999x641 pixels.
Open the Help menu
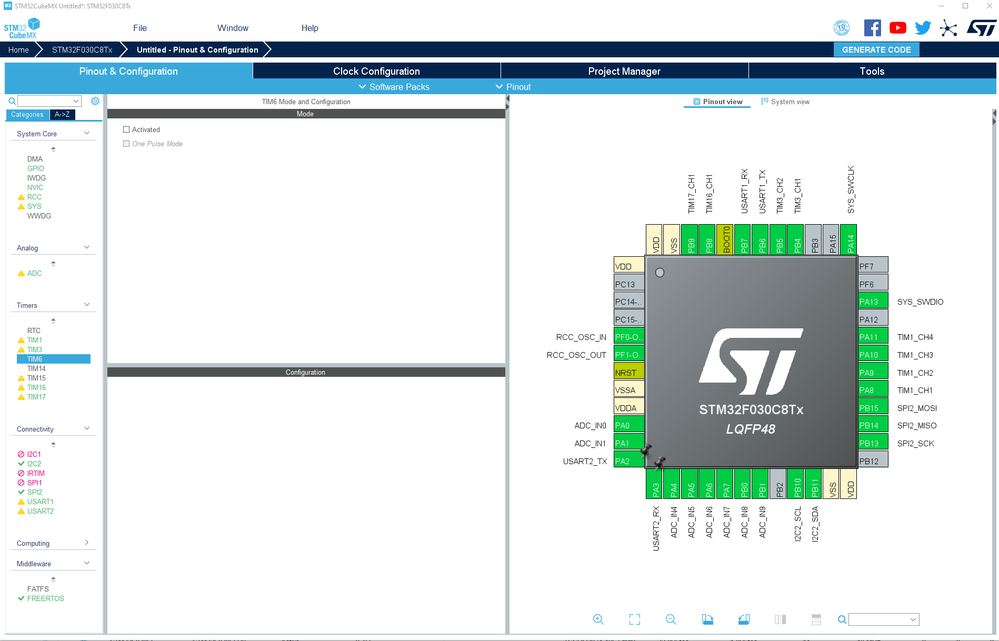click(x=310, y=28)
